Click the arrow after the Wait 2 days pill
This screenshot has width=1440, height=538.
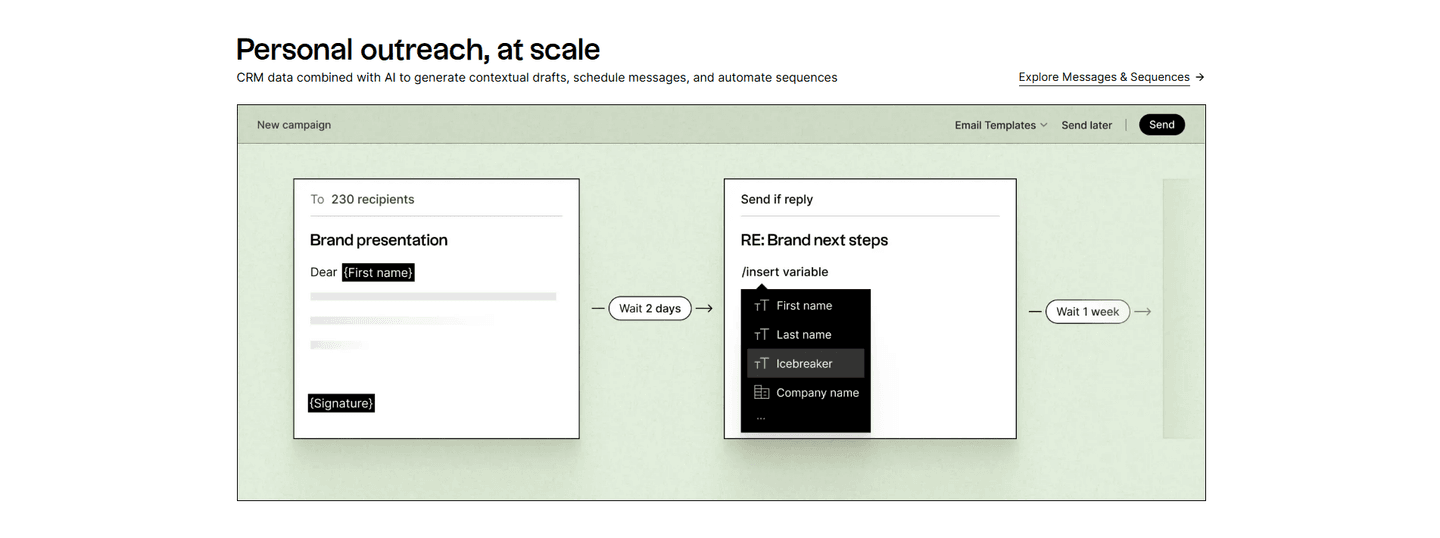(x=704, y=309)
